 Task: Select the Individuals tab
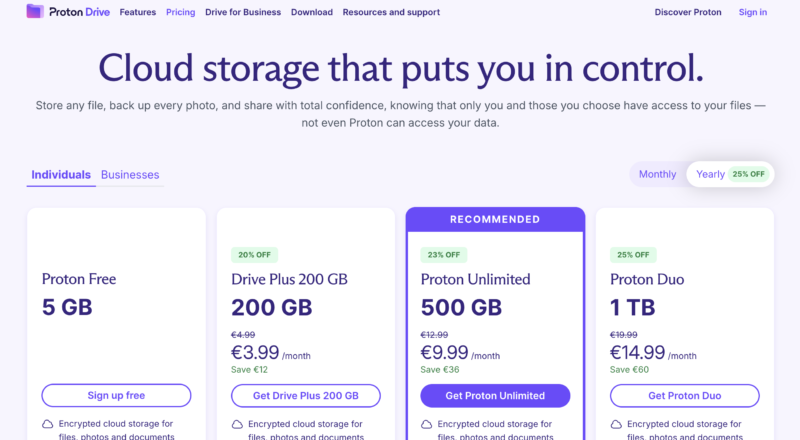click(x=61, y=175)
